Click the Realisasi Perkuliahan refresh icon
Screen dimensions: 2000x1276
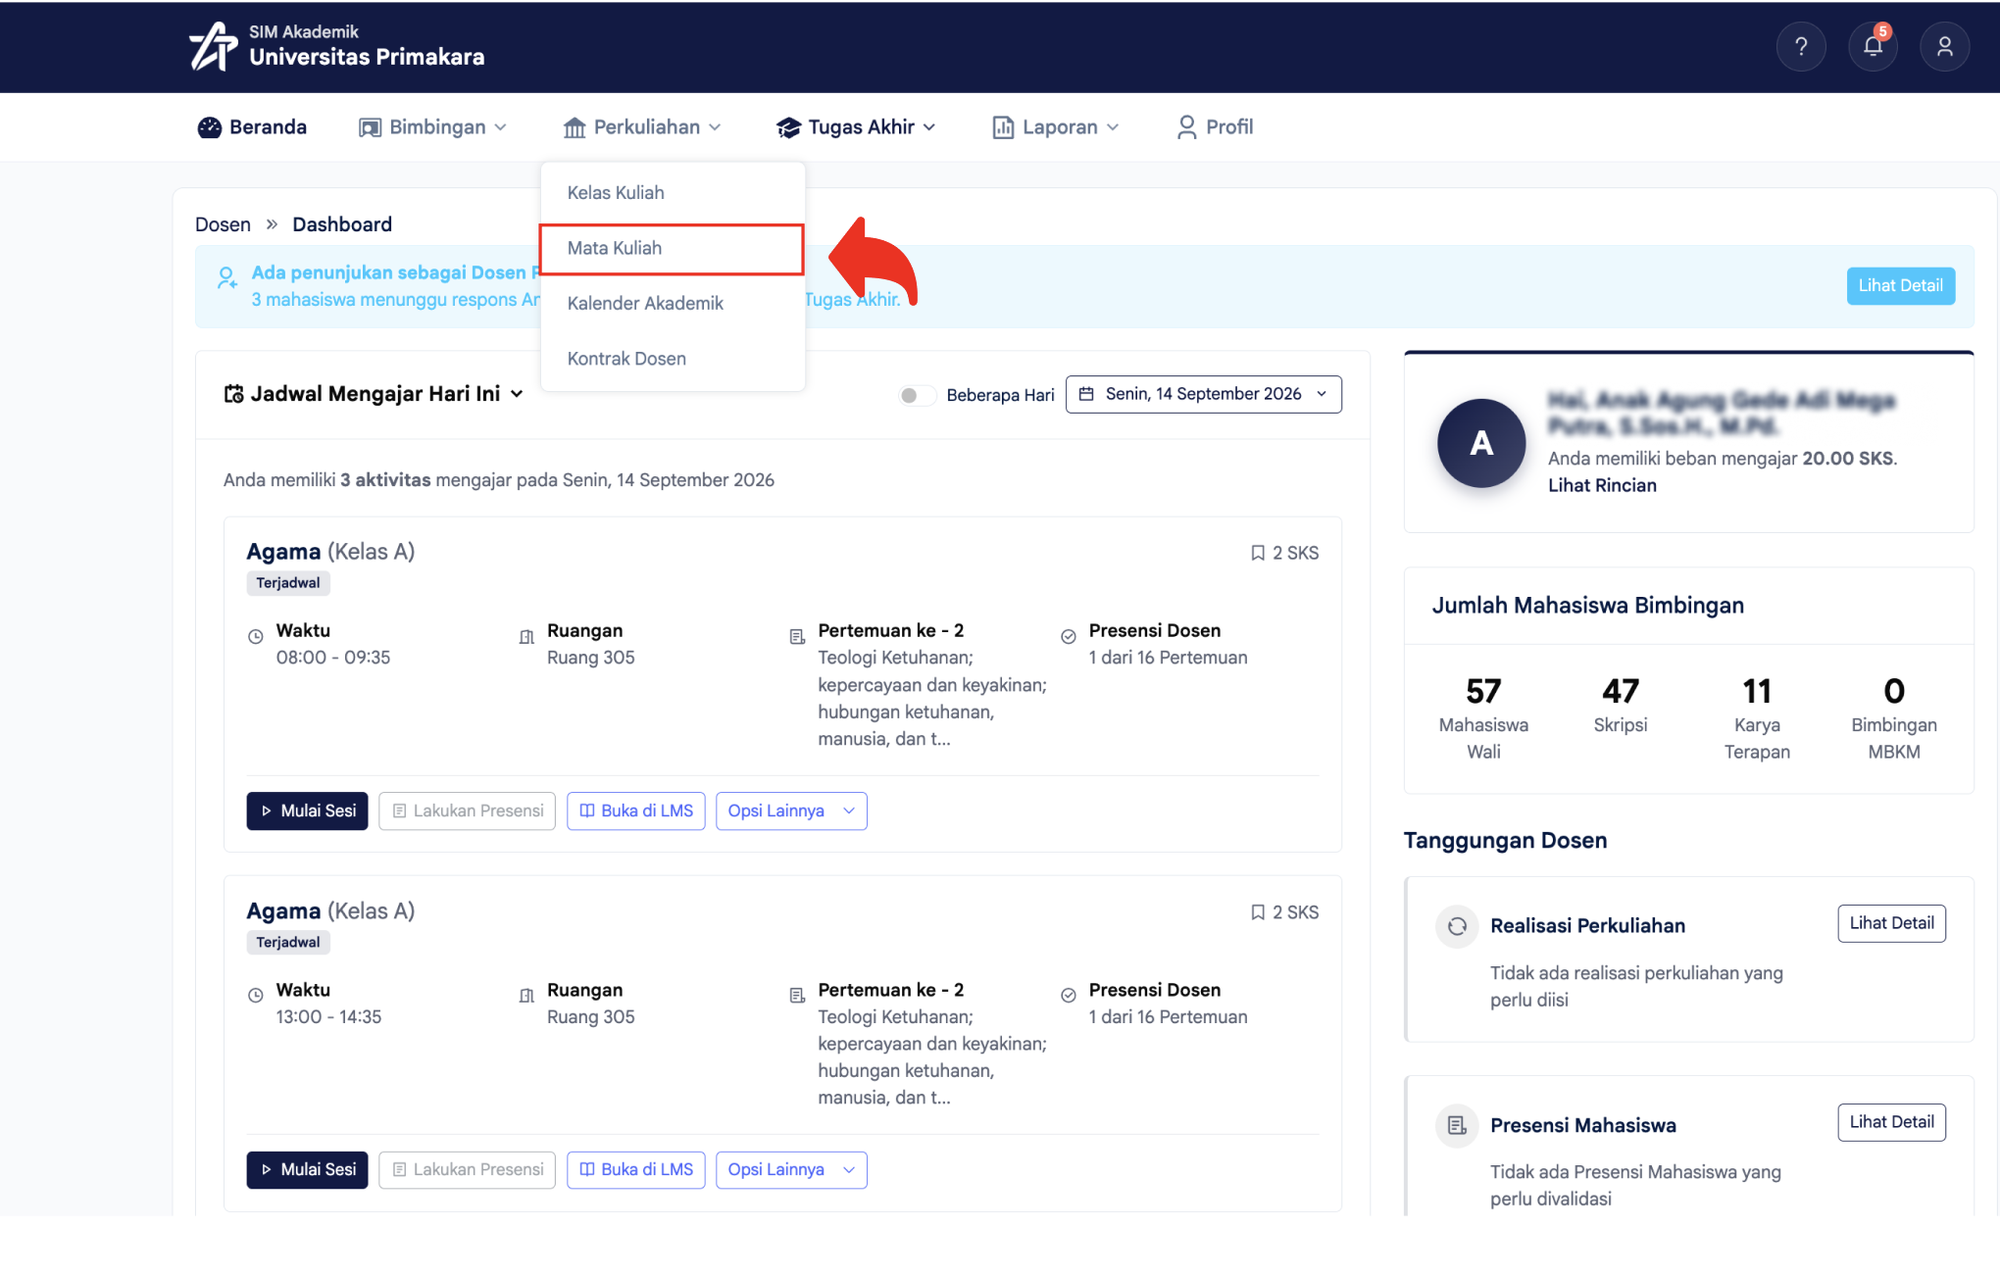pyautogui.click(x=1457, y=926)
